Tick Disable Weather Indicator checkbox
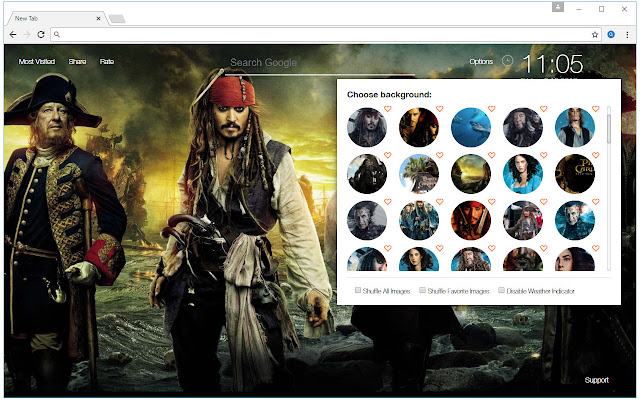 tap(501, 290)
